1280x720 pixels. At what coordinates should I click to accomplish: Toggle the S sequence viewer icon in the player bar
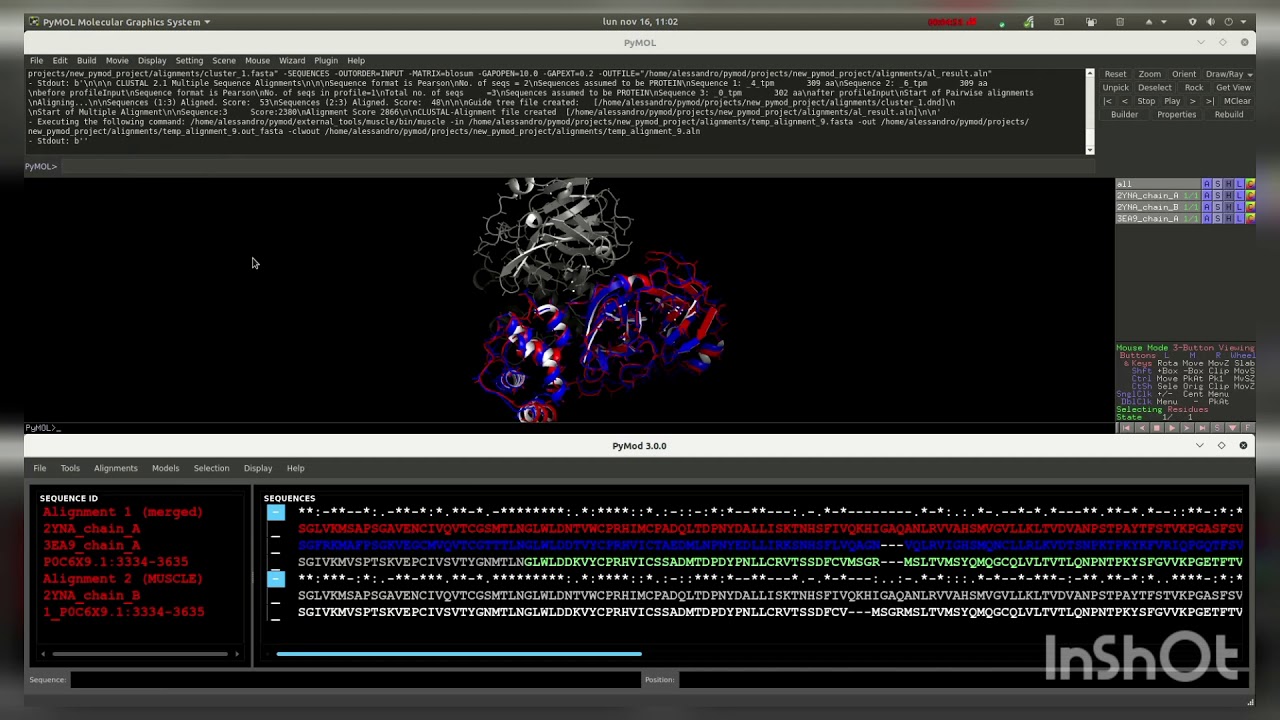[x=1217, y=428]
